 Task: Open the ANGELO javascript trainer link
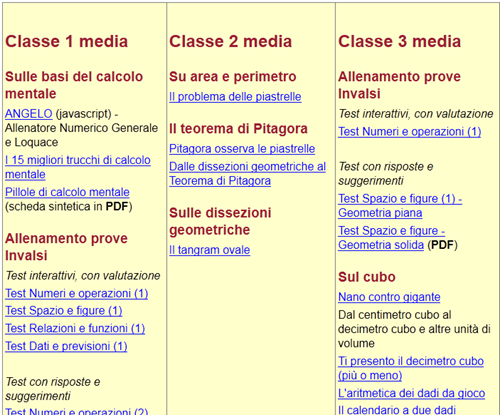(x=29, y=114)
